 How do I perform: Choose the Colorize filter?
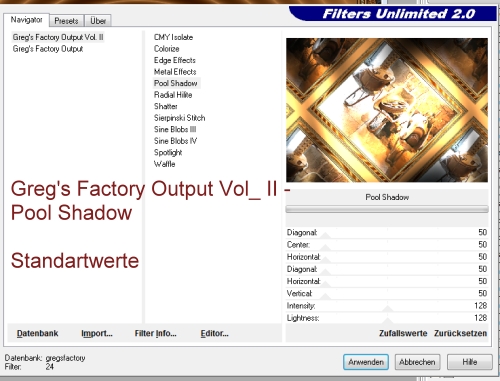click(167, 49)
